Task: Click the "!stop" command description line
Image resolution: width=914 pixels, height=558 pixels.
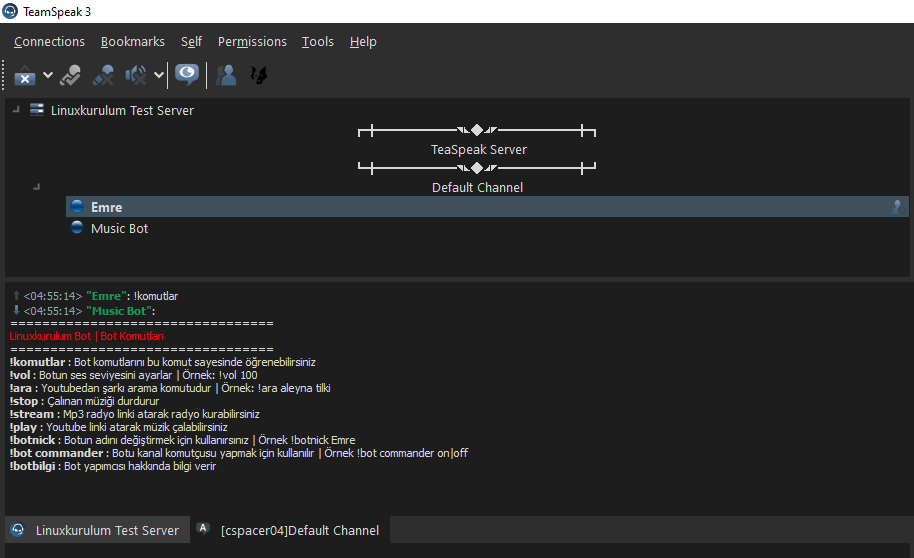Action: point(84,401)
